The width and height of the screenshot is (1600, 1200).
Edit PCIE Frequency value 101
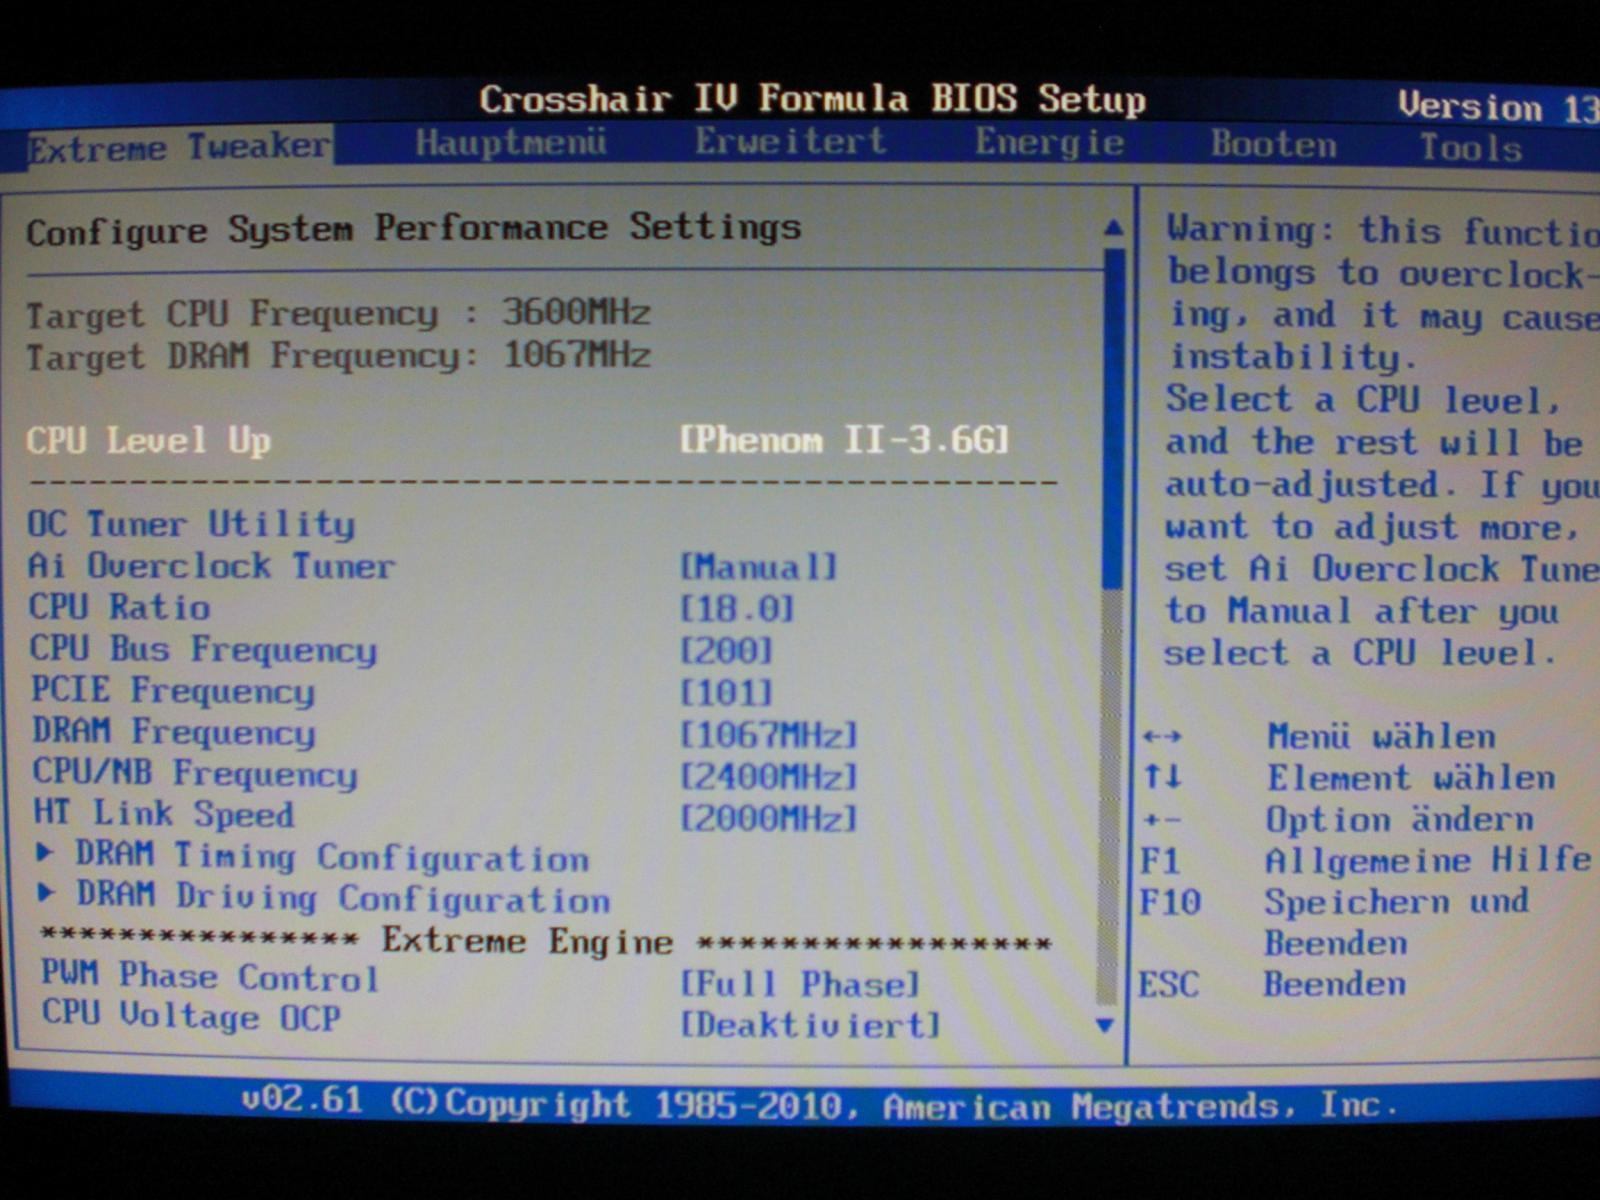(726, 693)
